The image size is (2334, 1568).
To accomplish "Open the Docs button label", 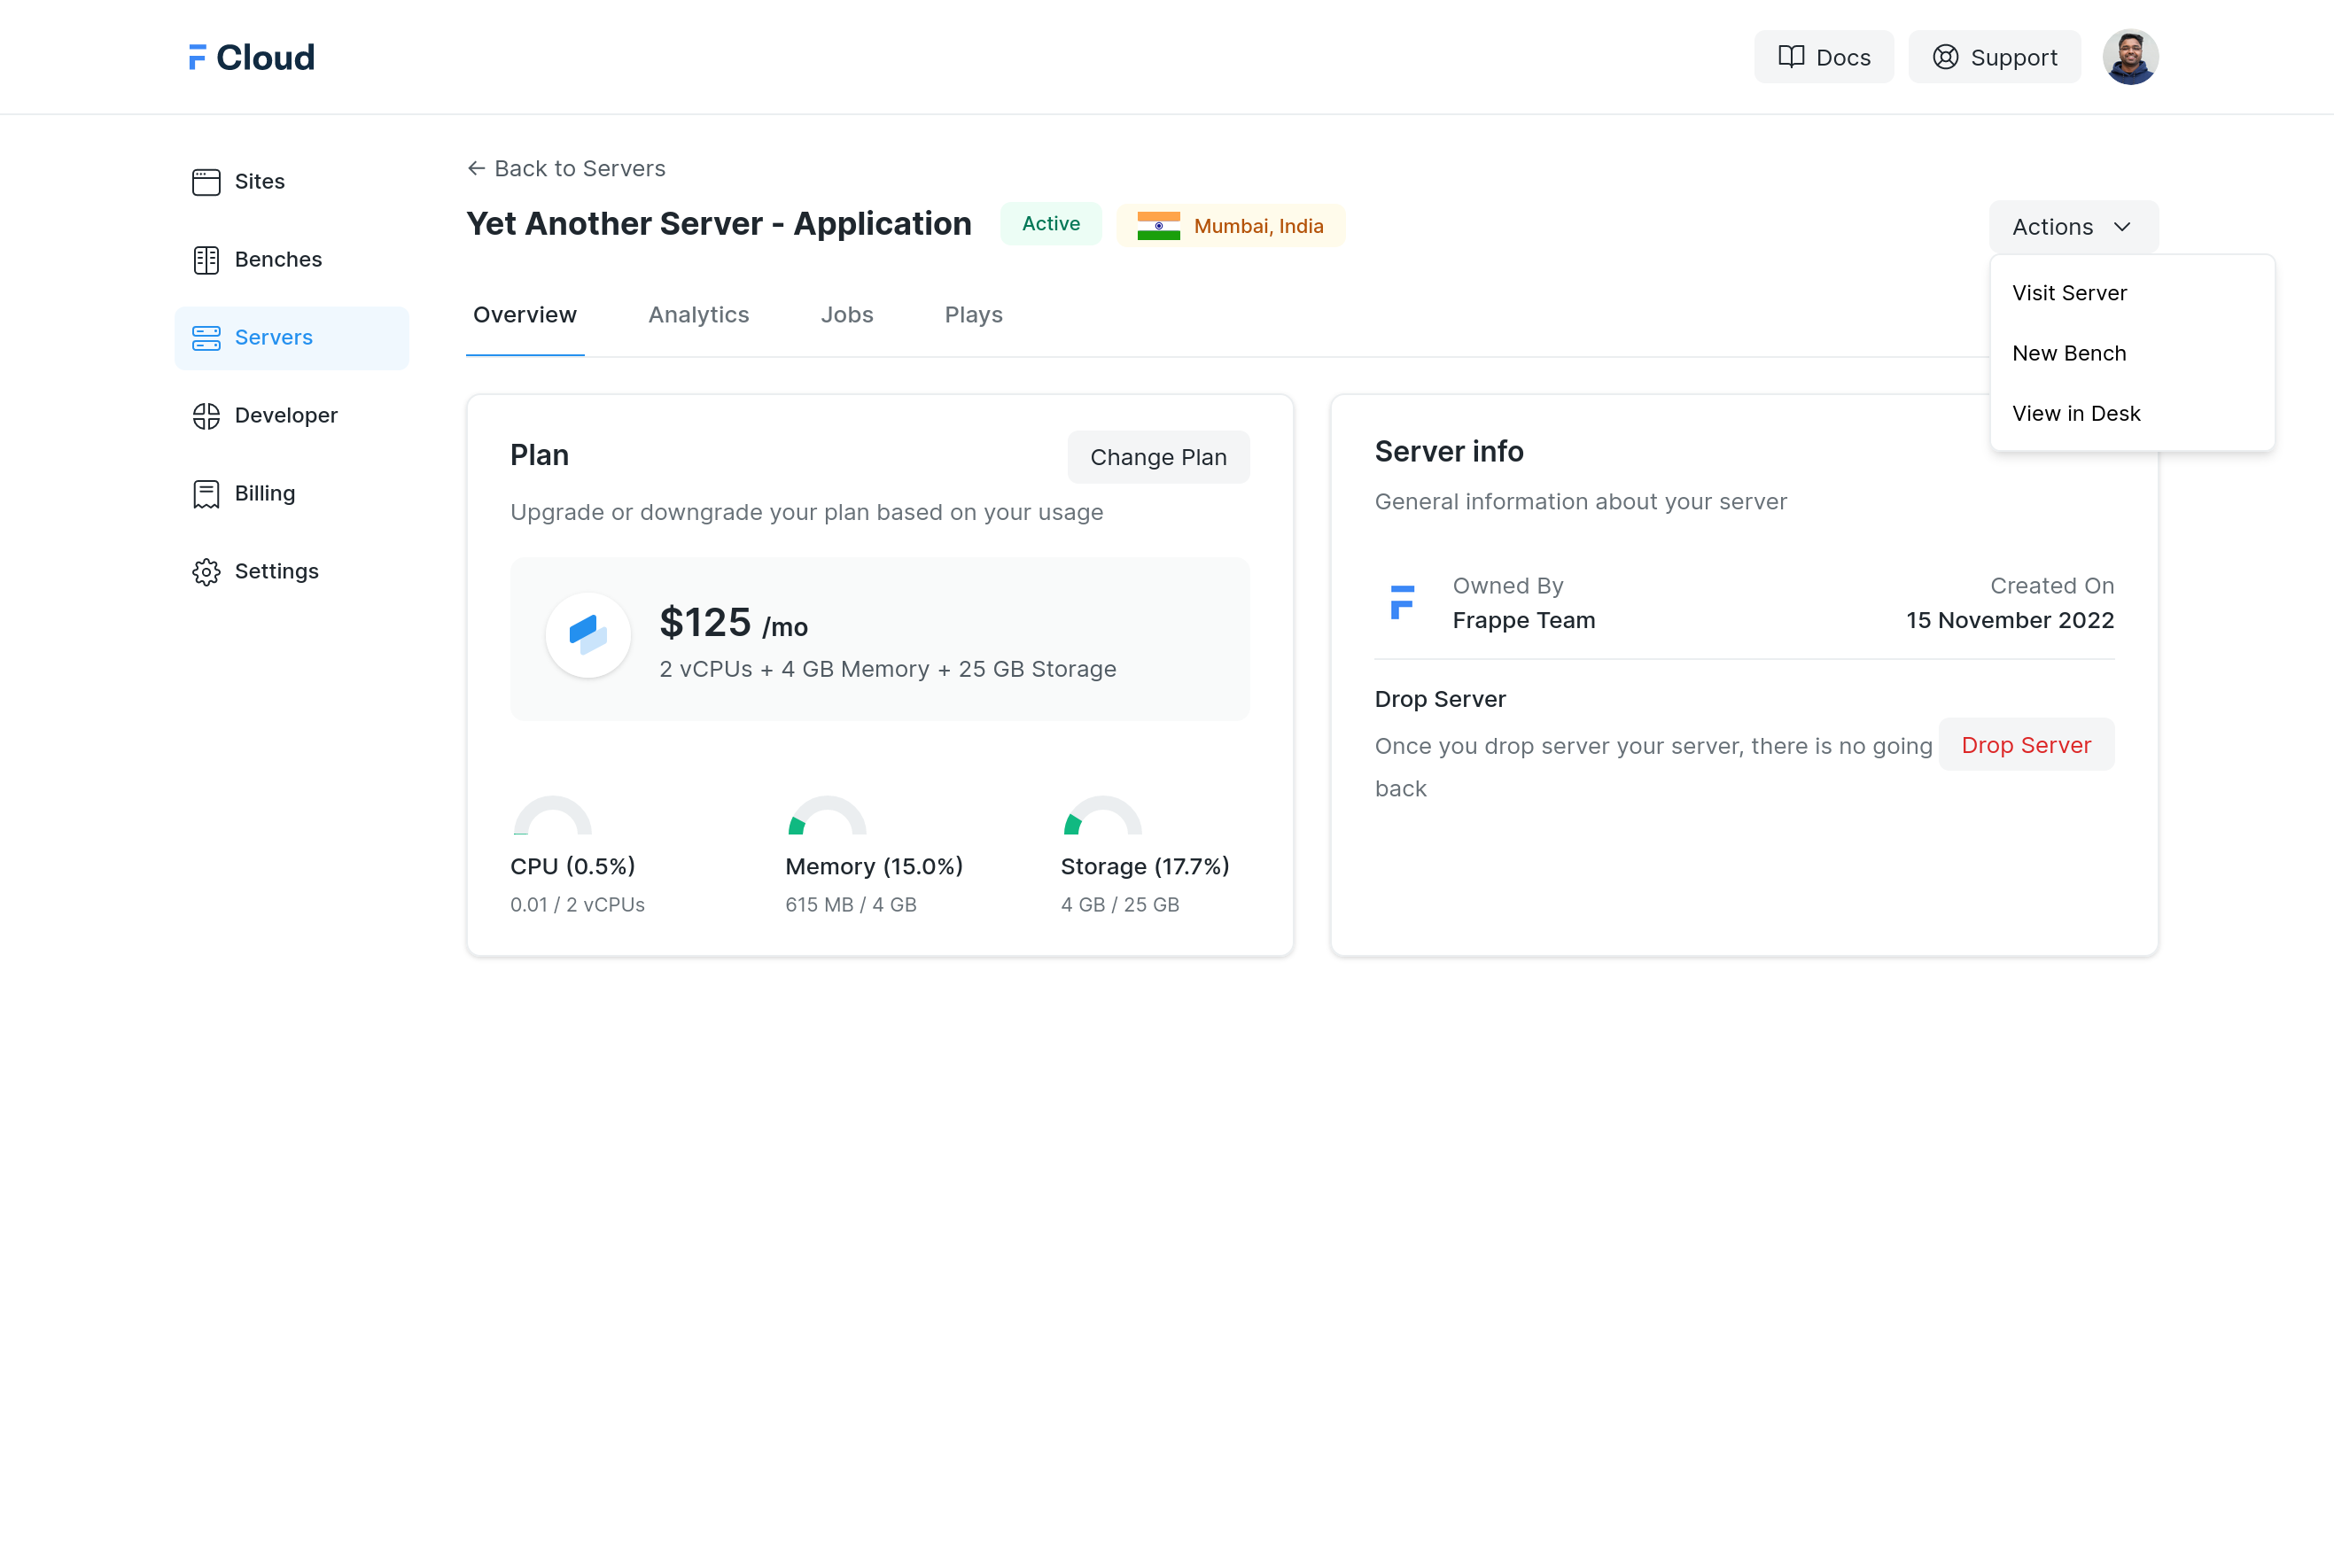I will click(1843, 58).
